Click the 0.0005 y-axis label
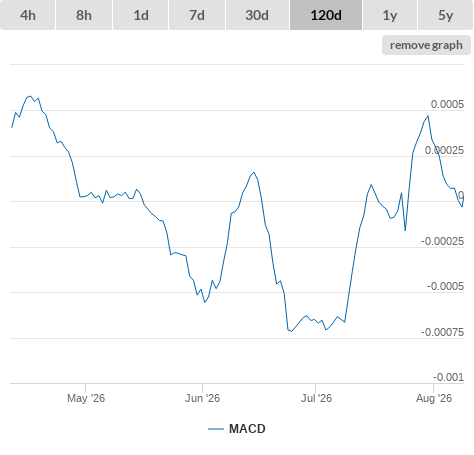The image size is (474, 455). click(x=447, y=104)
